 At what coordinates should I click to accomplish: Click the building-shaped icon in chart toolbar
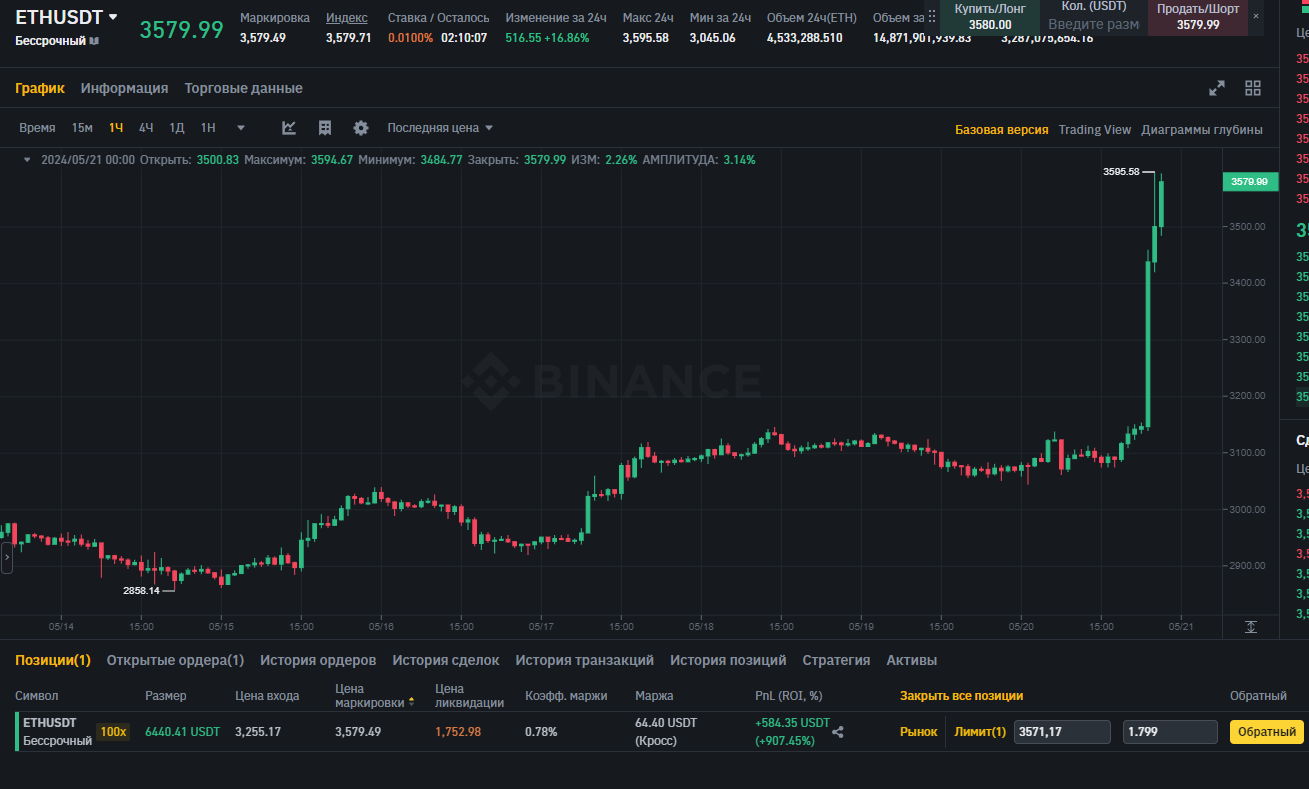[x=325, y=128]
